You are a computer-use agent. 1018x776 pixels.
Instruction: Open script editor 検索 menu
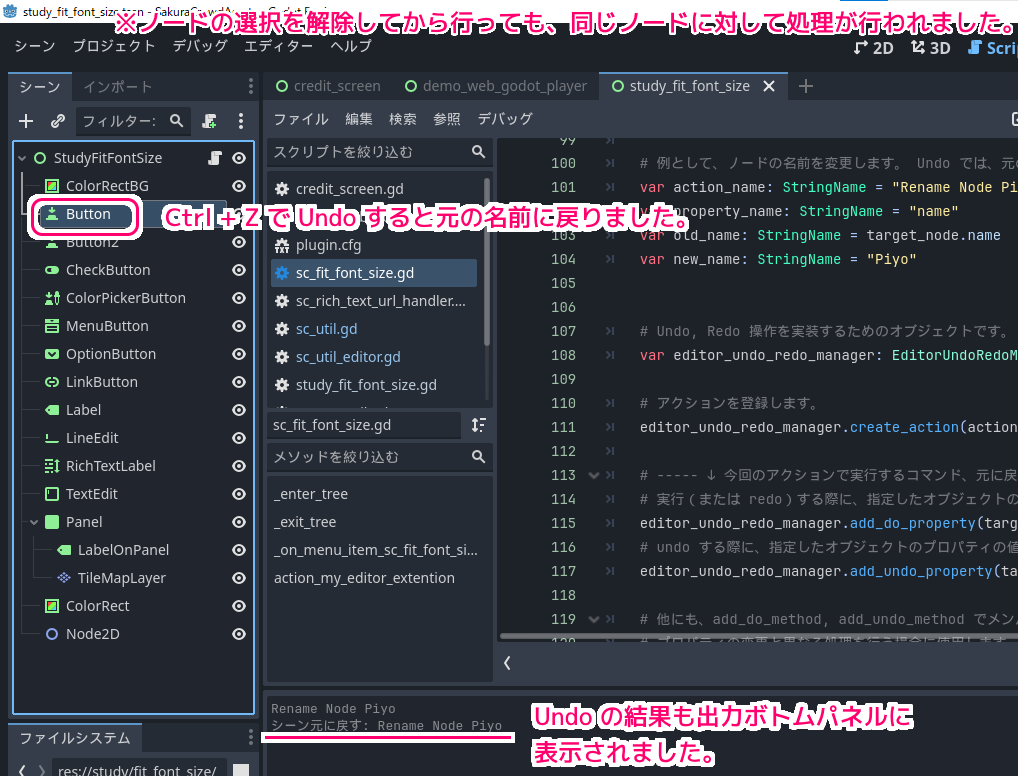(x=403, y=119)
